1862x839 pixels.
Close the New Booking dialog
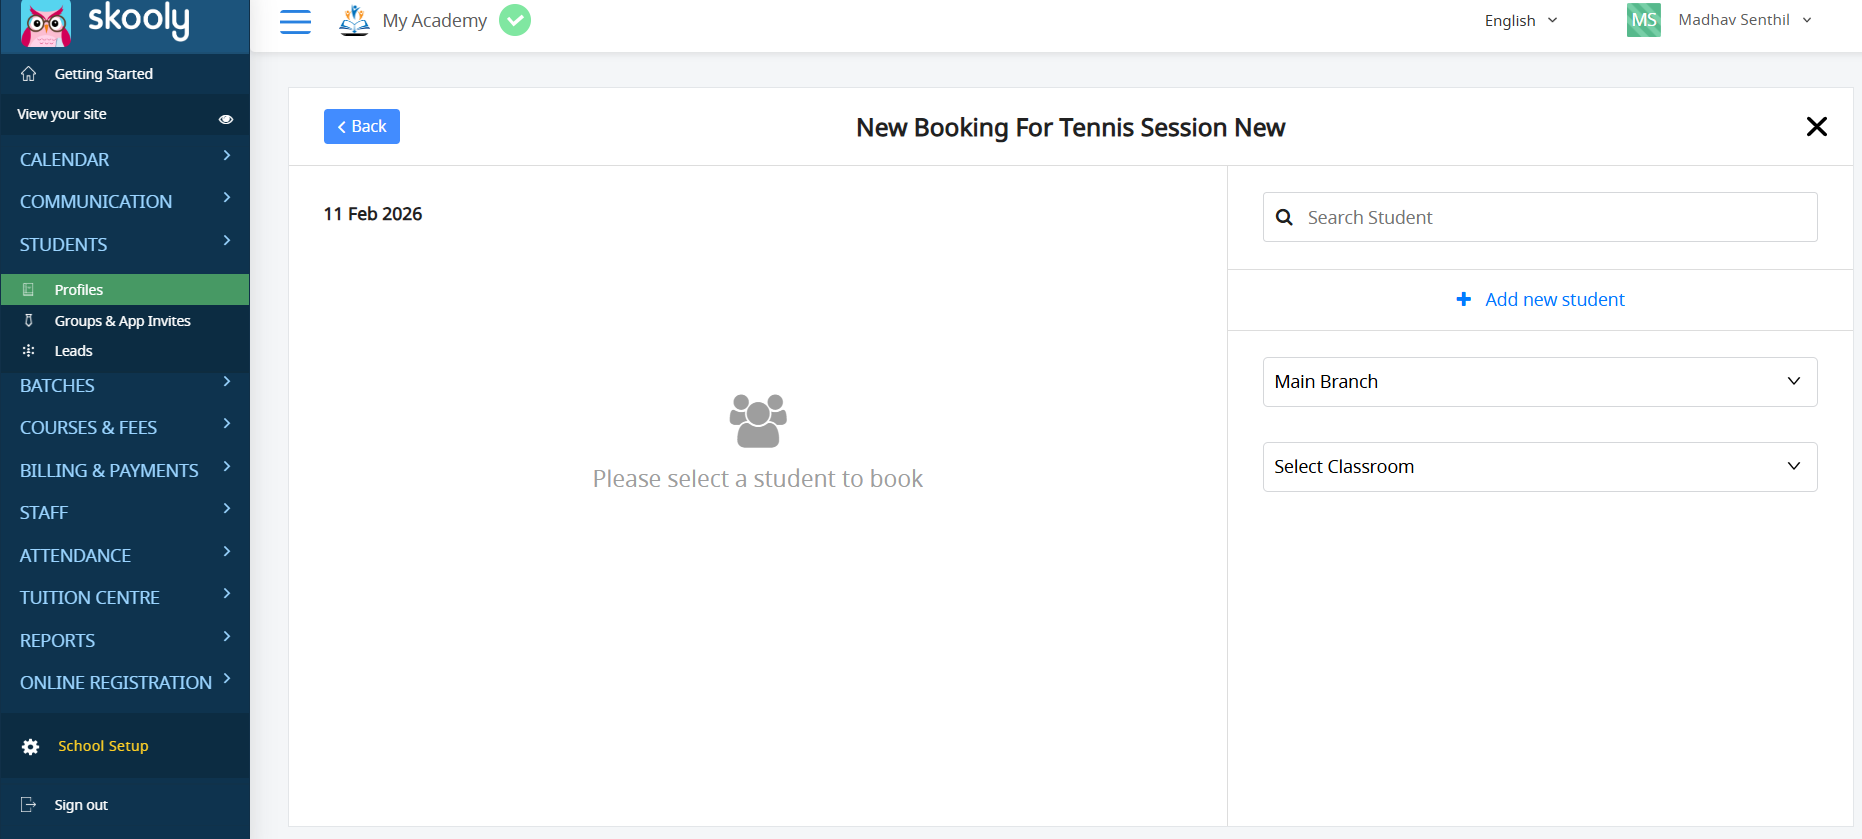tap(1816, 127)
